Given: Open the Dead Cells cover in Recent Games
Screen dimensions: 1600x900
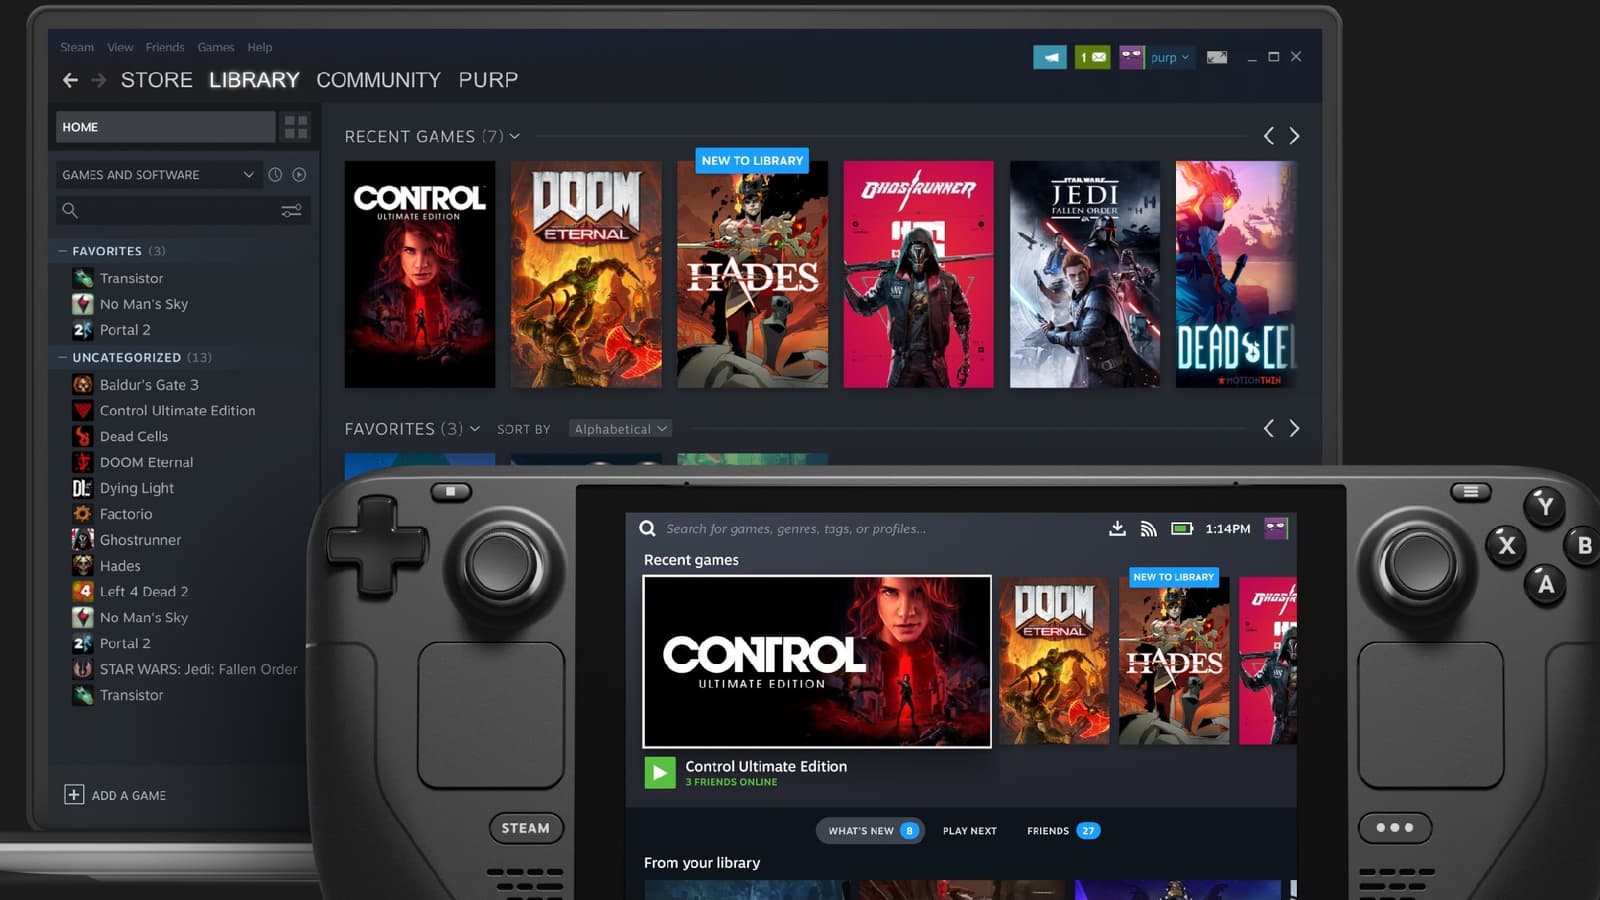Looking at the screenshot, I should (1236, 274).
